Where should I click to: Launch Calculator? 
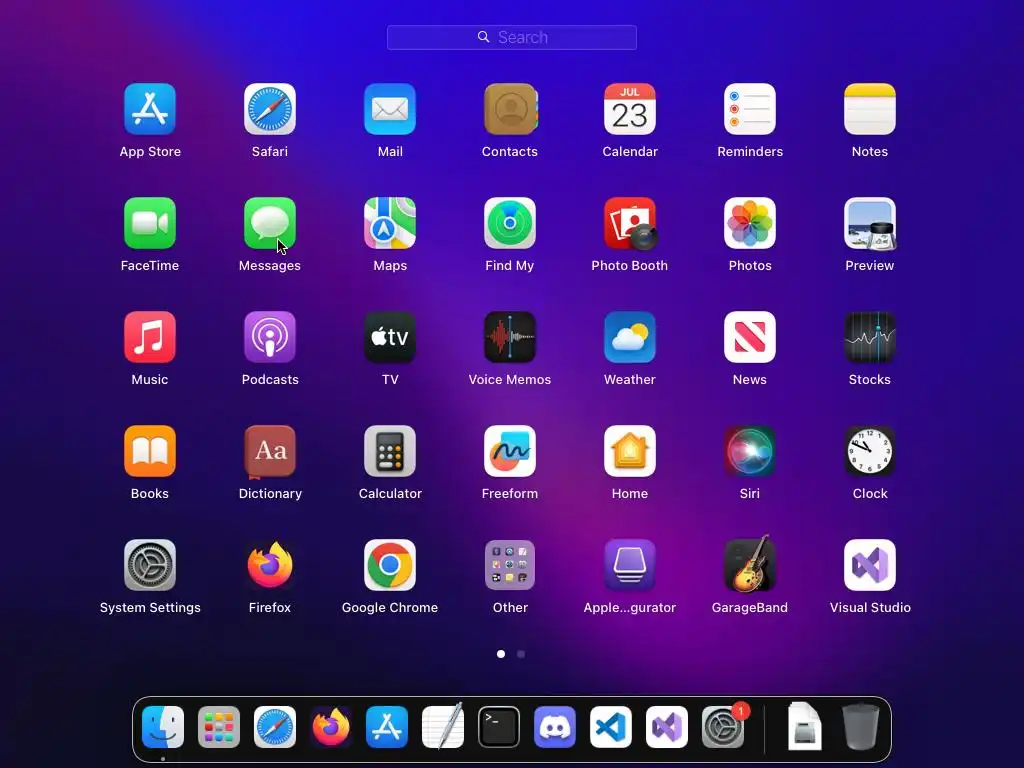coord(390,451)
